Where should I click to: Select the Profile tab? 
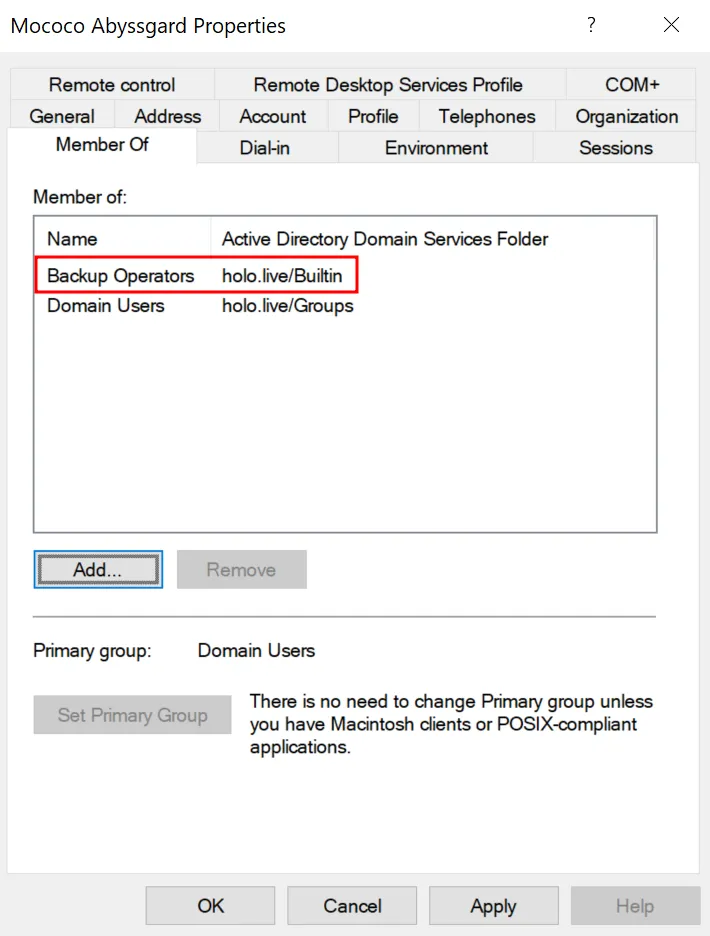coord(373,116)
